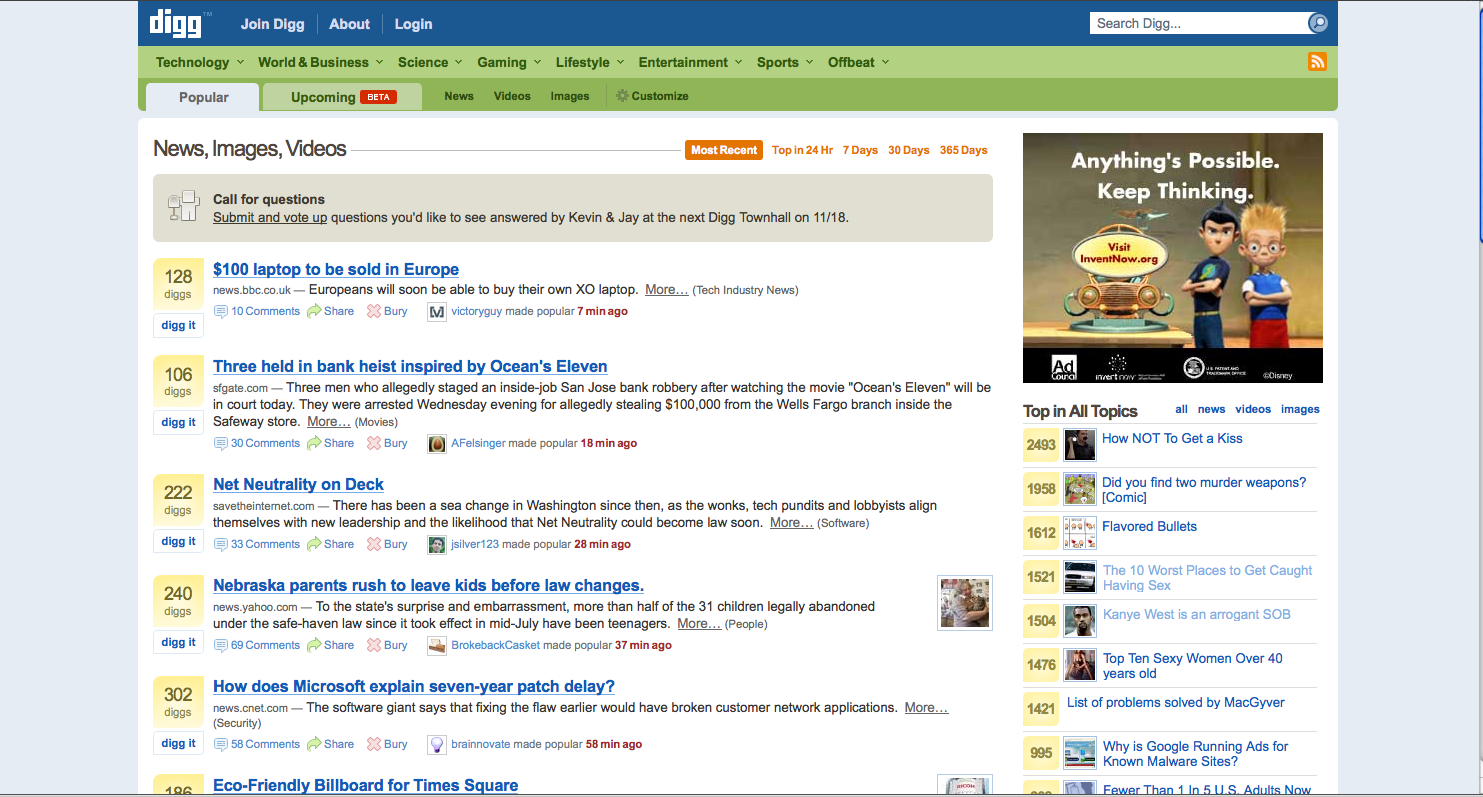Open BrokebackCasket's avatar icon
Screen dimensions: 1483x797
coord(436,646)
